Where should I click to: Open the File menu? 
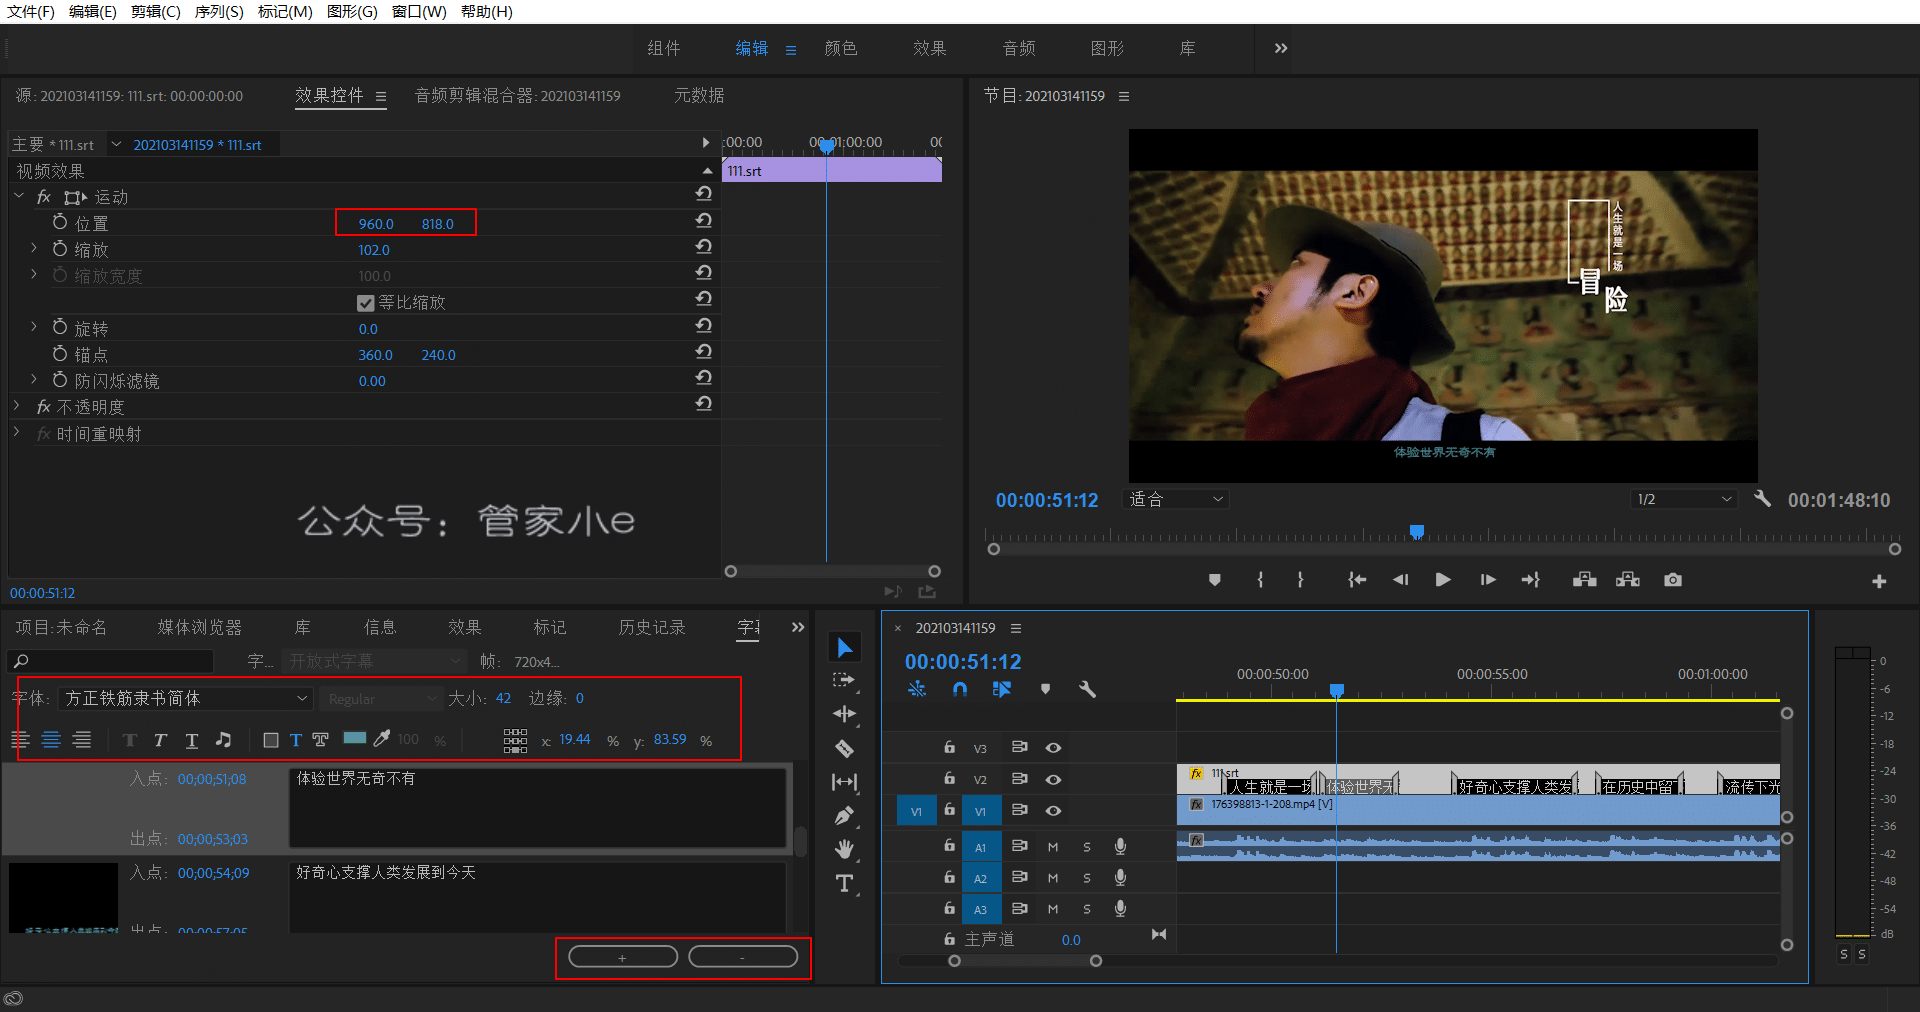(31, 12)
